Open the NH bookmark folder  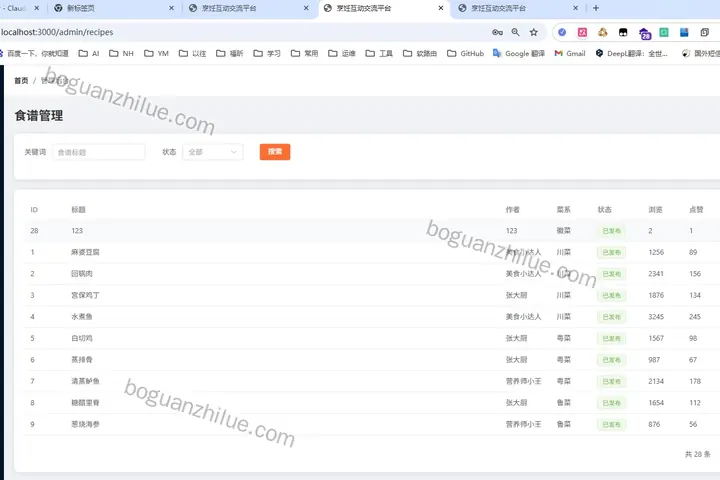tap(121, 53)
